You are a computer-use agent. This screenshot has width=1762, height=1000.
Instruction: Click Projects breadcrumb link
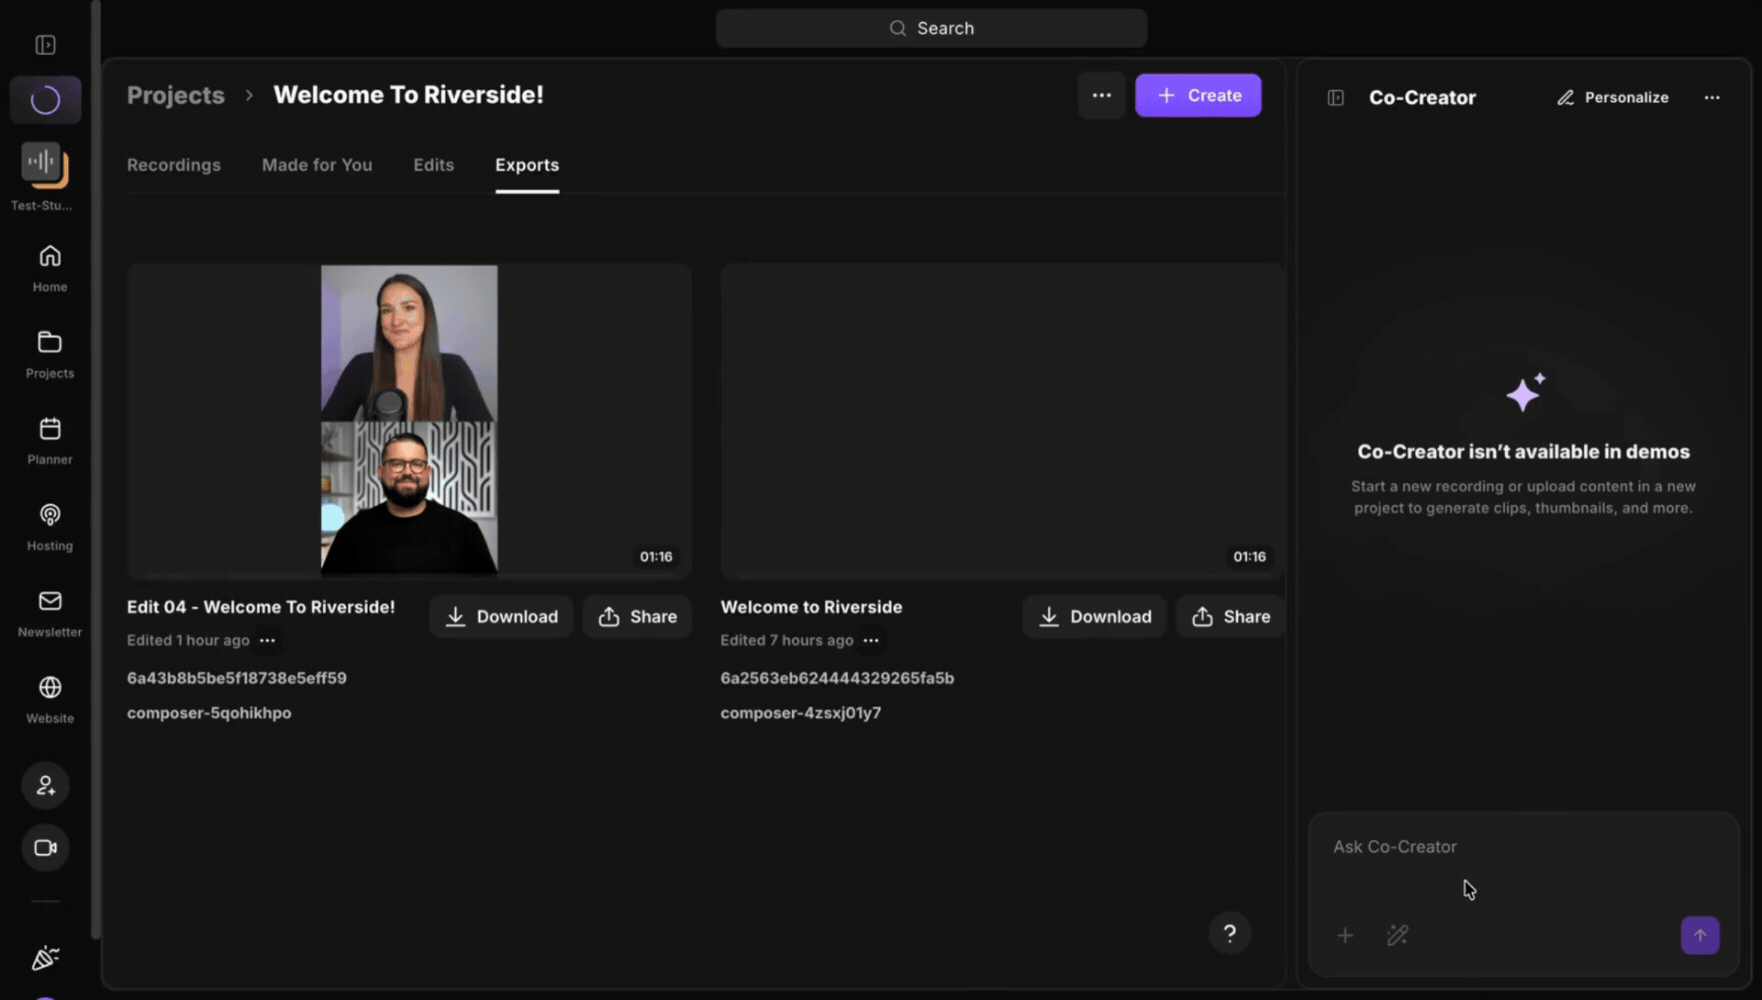coord(176,95)
